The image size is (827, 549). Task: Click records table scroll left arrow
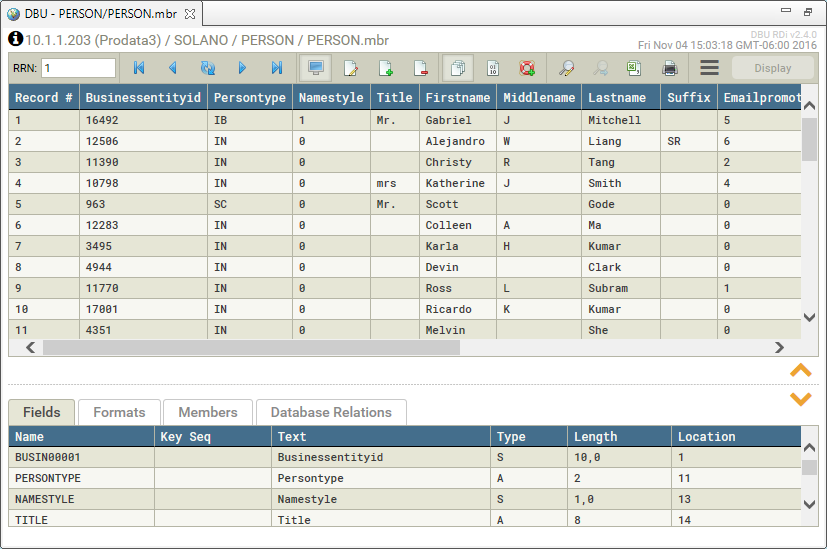31,347
